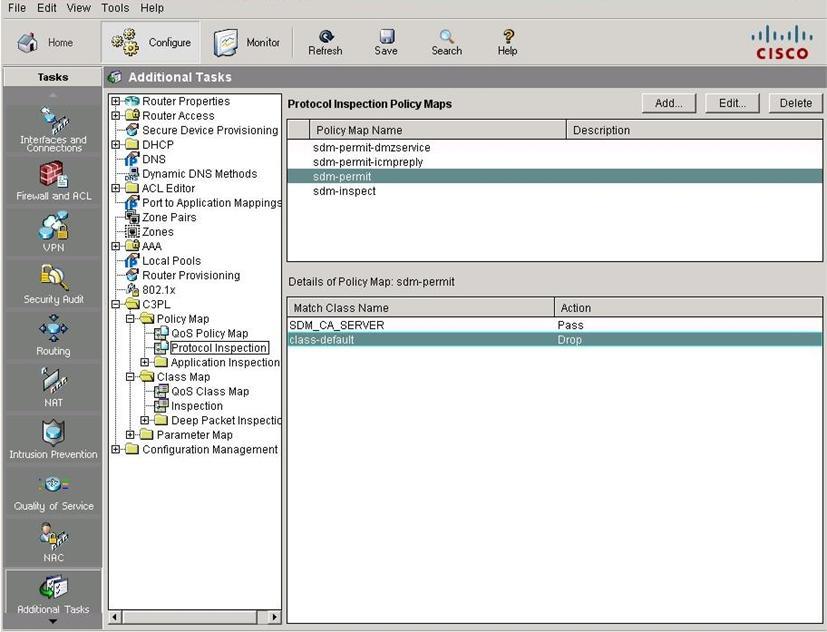
Task: Open the Monitor toolbar icon
Action: click(226, 42)
